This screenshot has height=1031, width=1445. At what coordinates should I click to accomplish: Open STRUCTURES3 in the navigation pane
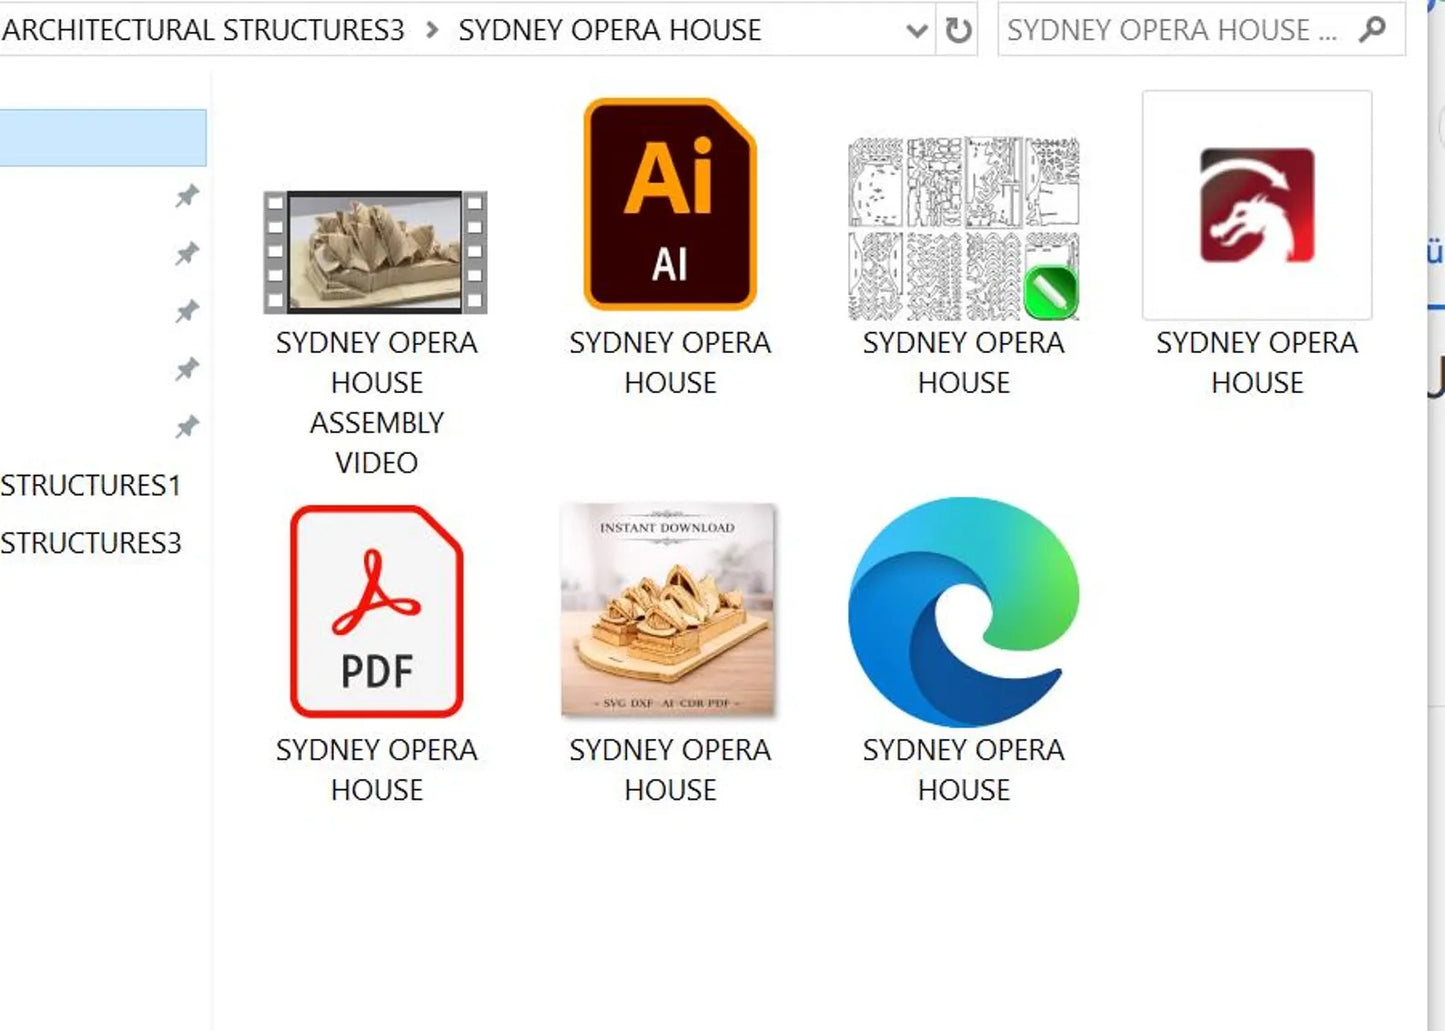[x=91, y=543]
